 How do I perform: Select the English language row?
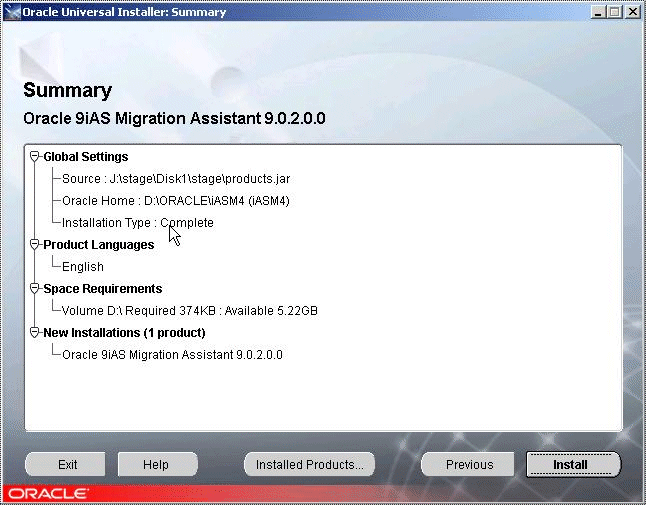pyautogui.click(x=83, y=267)
